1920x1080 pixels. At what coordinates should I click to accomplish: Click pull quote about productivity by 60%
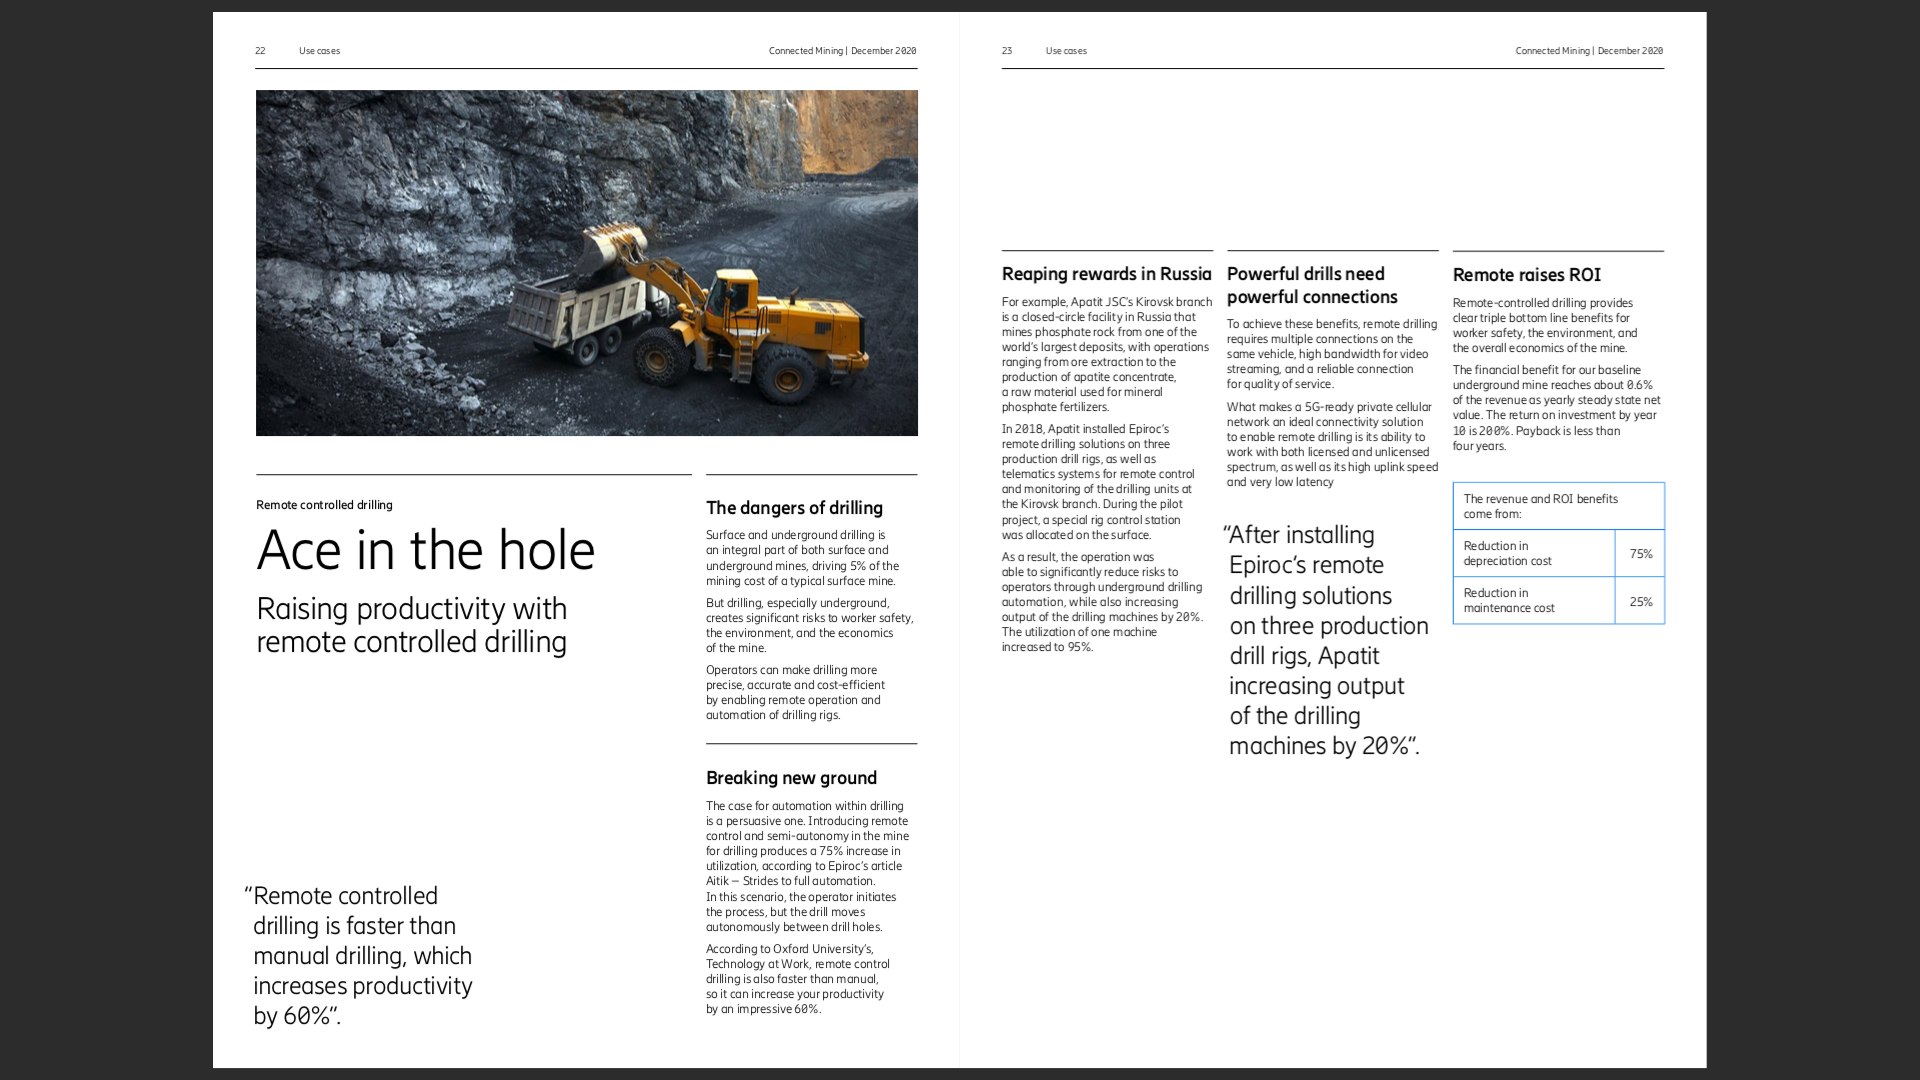[x=359, y=956]
